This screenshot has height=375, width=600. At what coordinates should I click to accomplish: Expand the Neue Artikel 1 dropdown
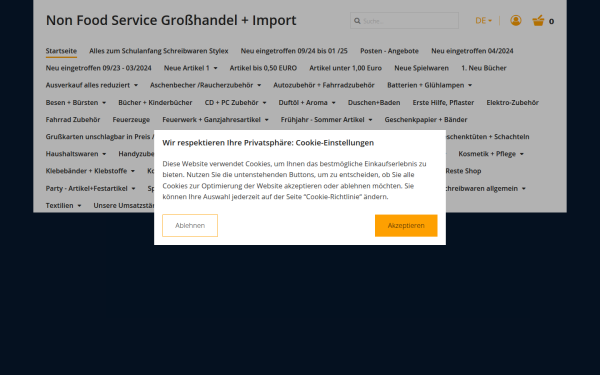click(191, 68)
